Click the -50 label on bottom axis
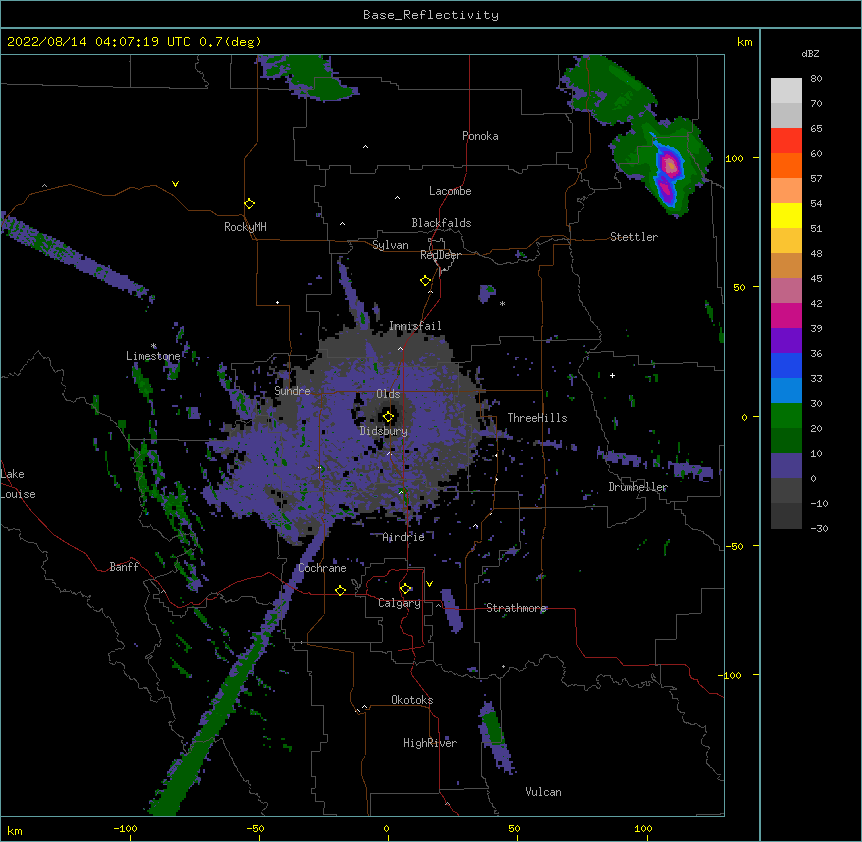Image resolution: width=862 pixels, height=842 pixels. (255, 828)
